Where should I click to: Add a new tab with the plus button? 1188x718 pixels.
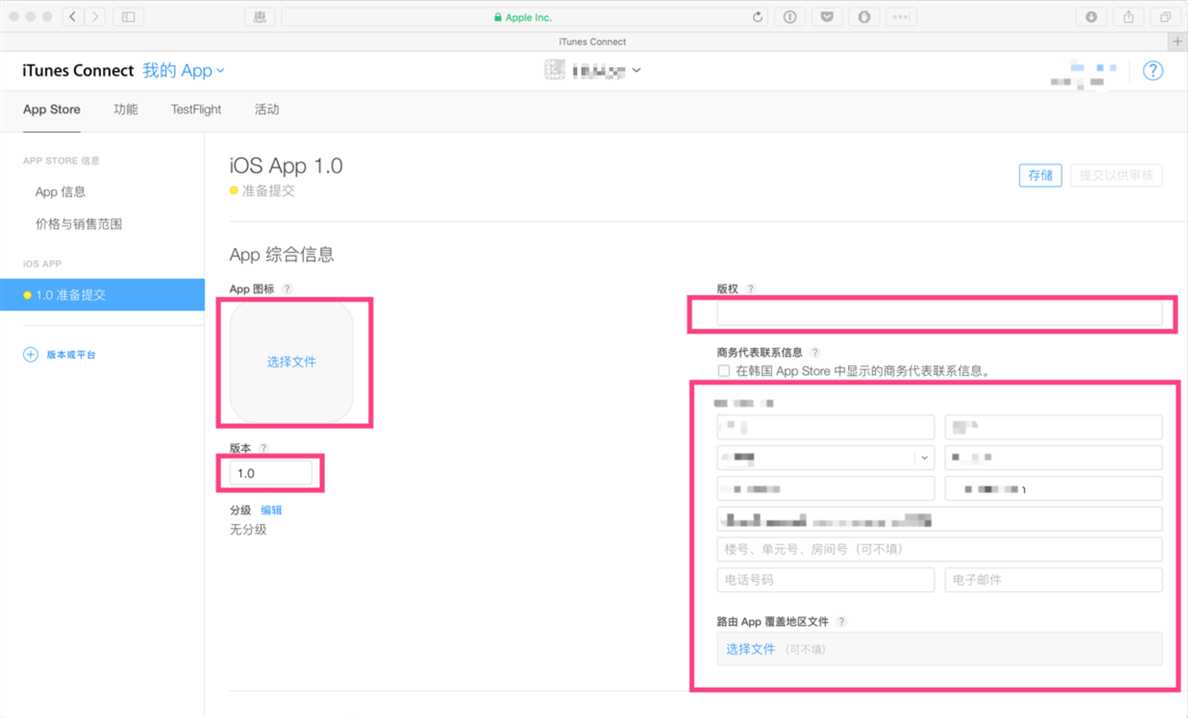coord(1177,42)
